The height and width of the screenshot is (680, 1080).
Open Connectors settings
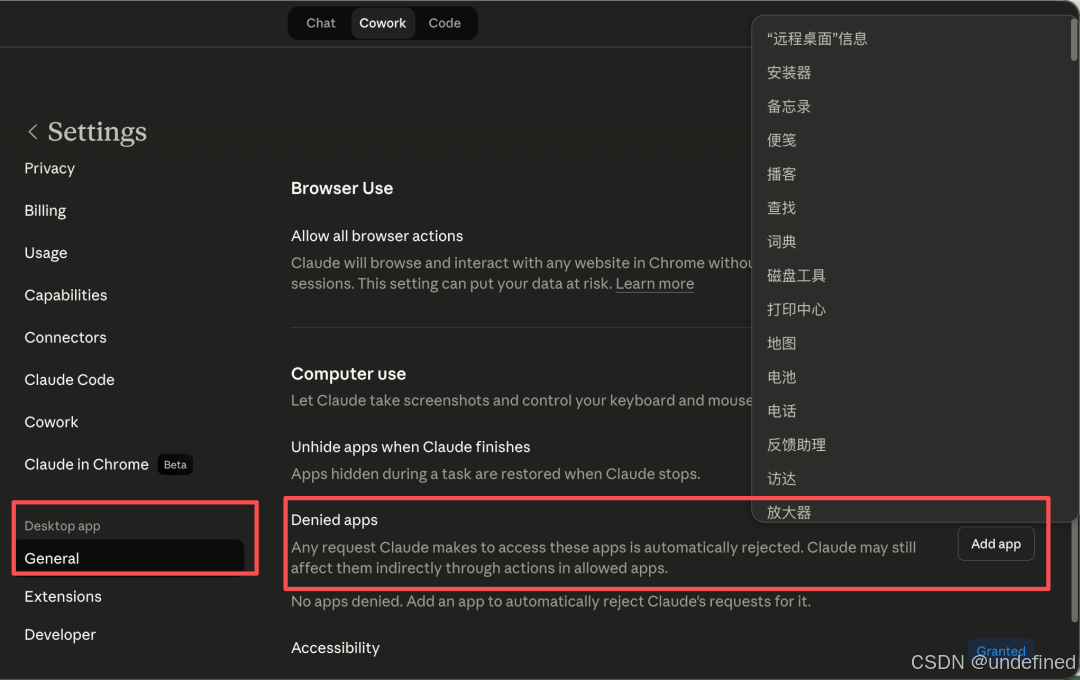pos(65,338)
